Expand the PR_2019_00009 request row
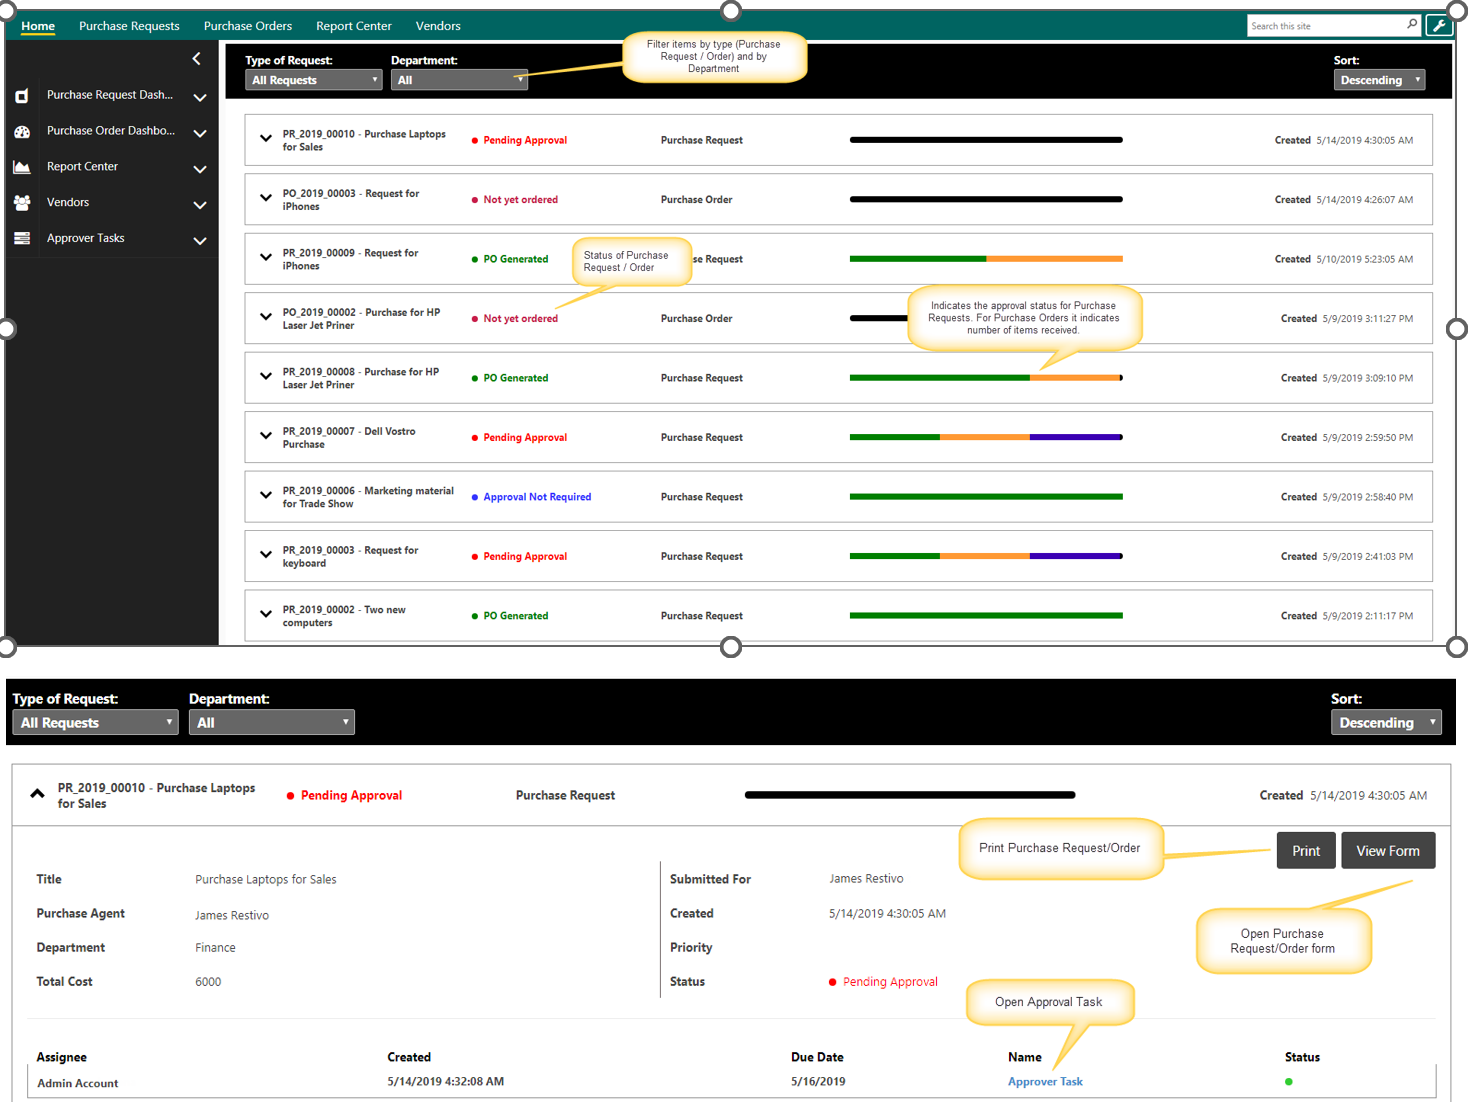 (x=266, y=257)
